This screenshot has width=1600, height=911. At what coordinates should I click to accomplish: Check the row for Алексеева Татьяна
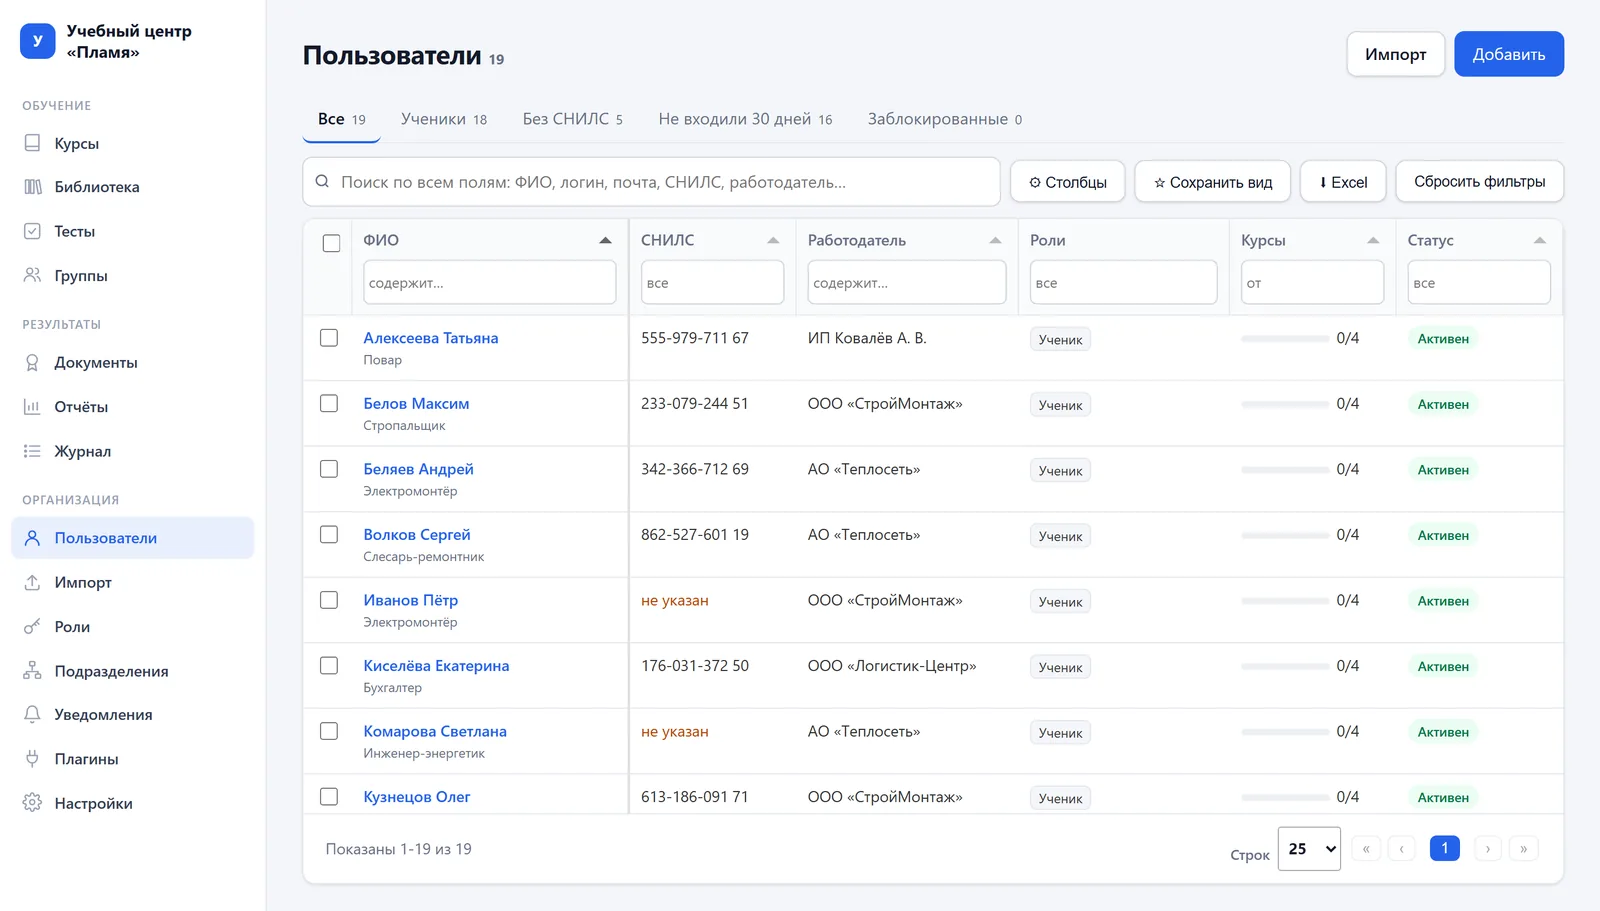pyautogui.click(x=329, y=338)
